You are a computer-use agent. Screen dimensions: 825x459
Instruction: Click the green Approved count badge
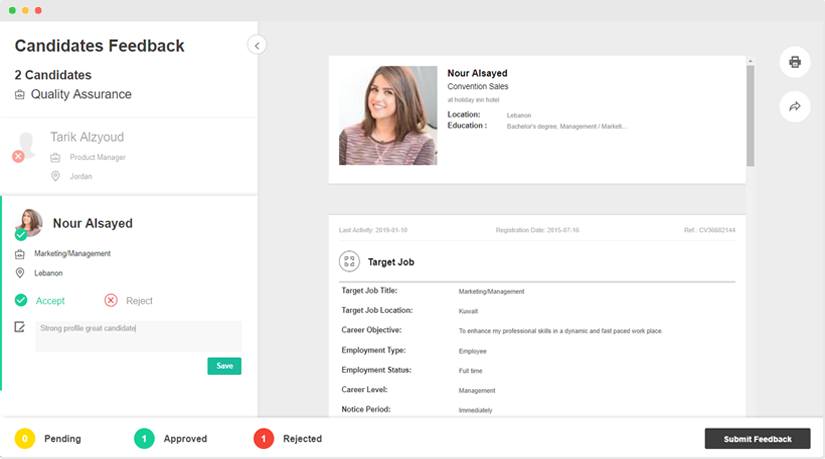pyautogui.click(x=144, y=438)
